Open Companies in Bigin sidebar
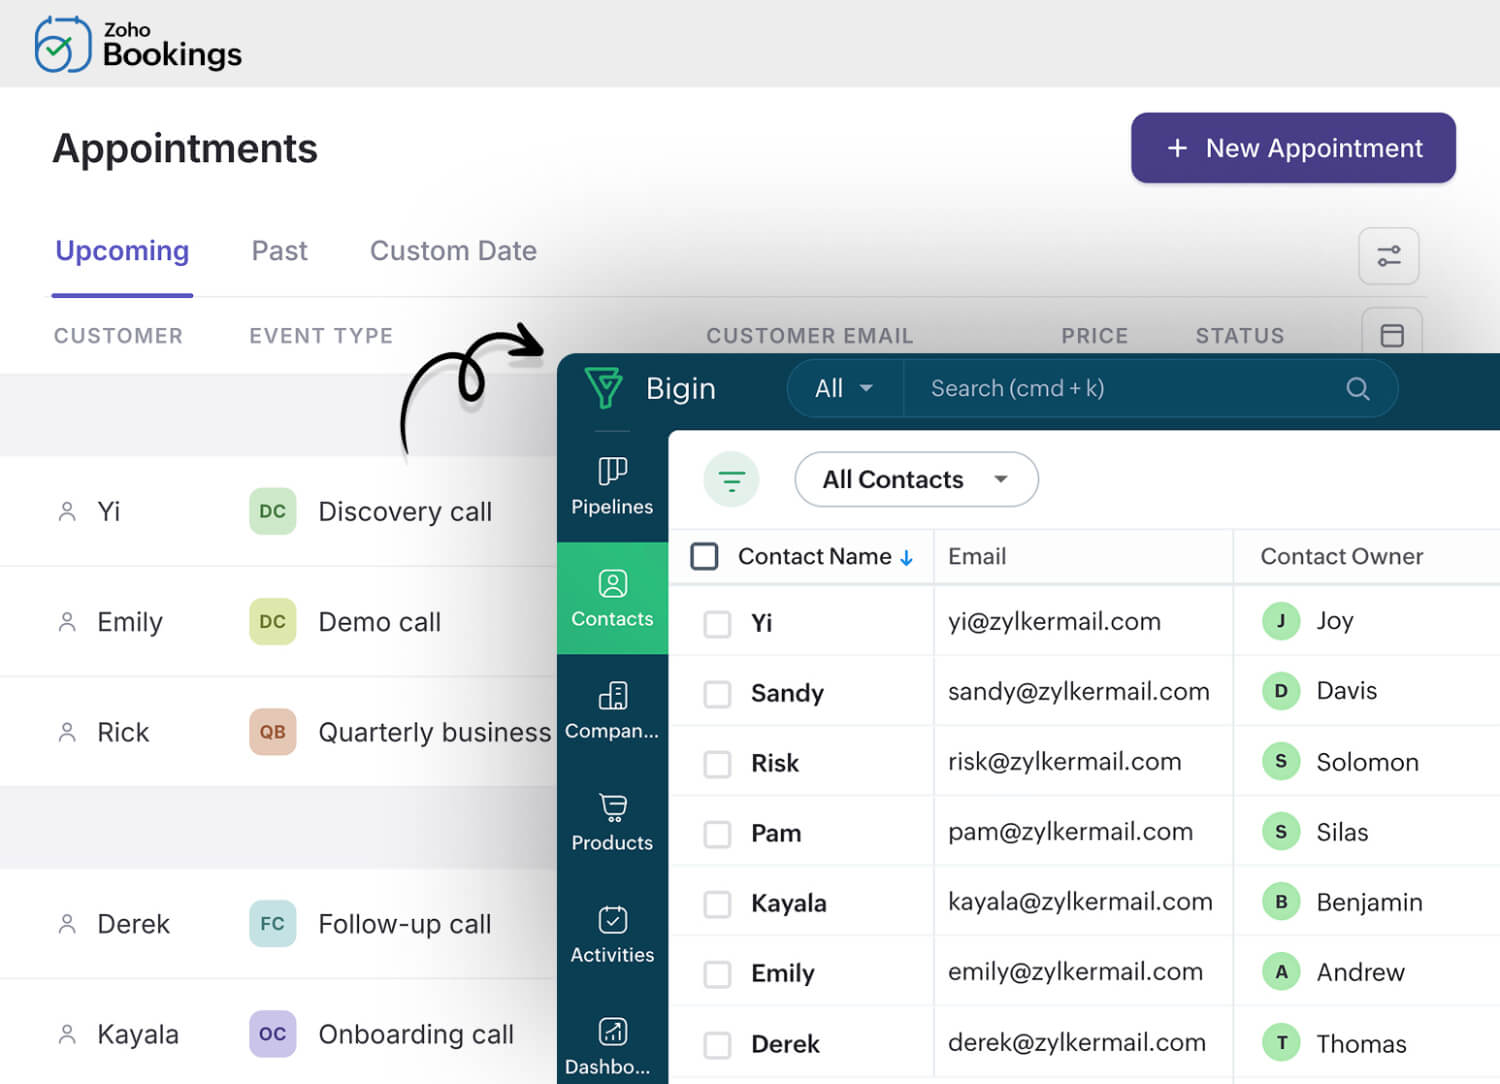Screen dimensions: 1500x1084 pyautogui.click(x=612, y=710)
